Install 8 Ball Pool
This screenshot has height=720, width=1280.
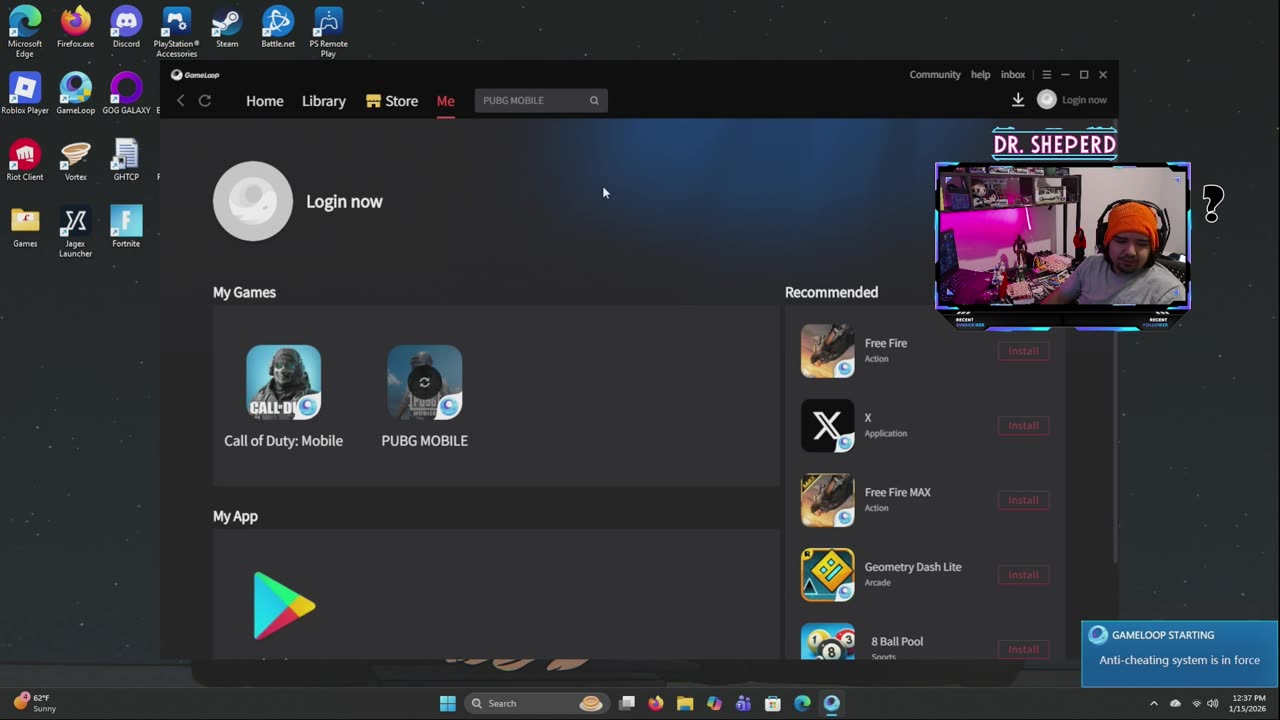tap(1023, 649)
